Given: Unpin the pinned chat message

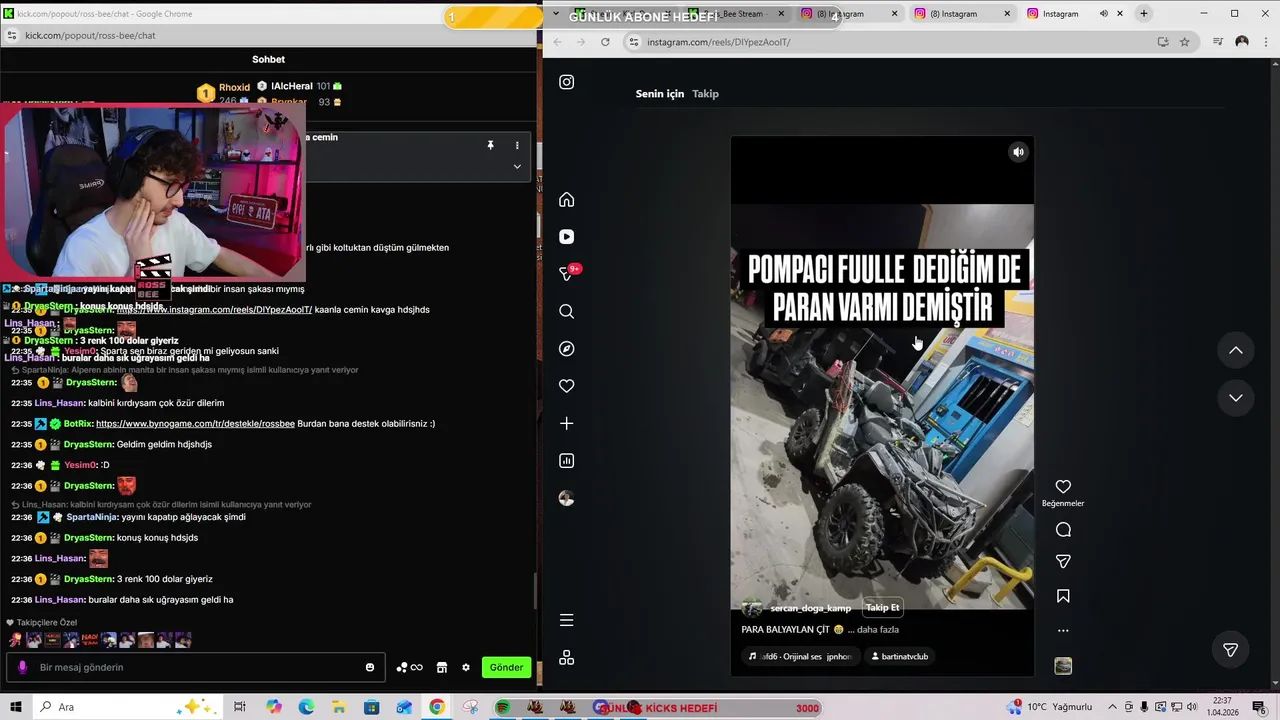Looking at the screenshot, I should click(490, 145).
